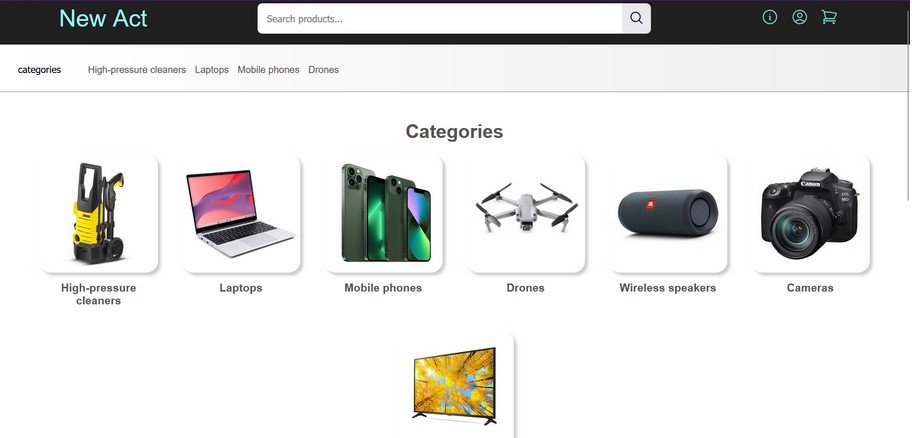This screenshot has width=912, height=438.
Task: Focus the Search products field
Action: pyautogui.click(x=440, y=19)
